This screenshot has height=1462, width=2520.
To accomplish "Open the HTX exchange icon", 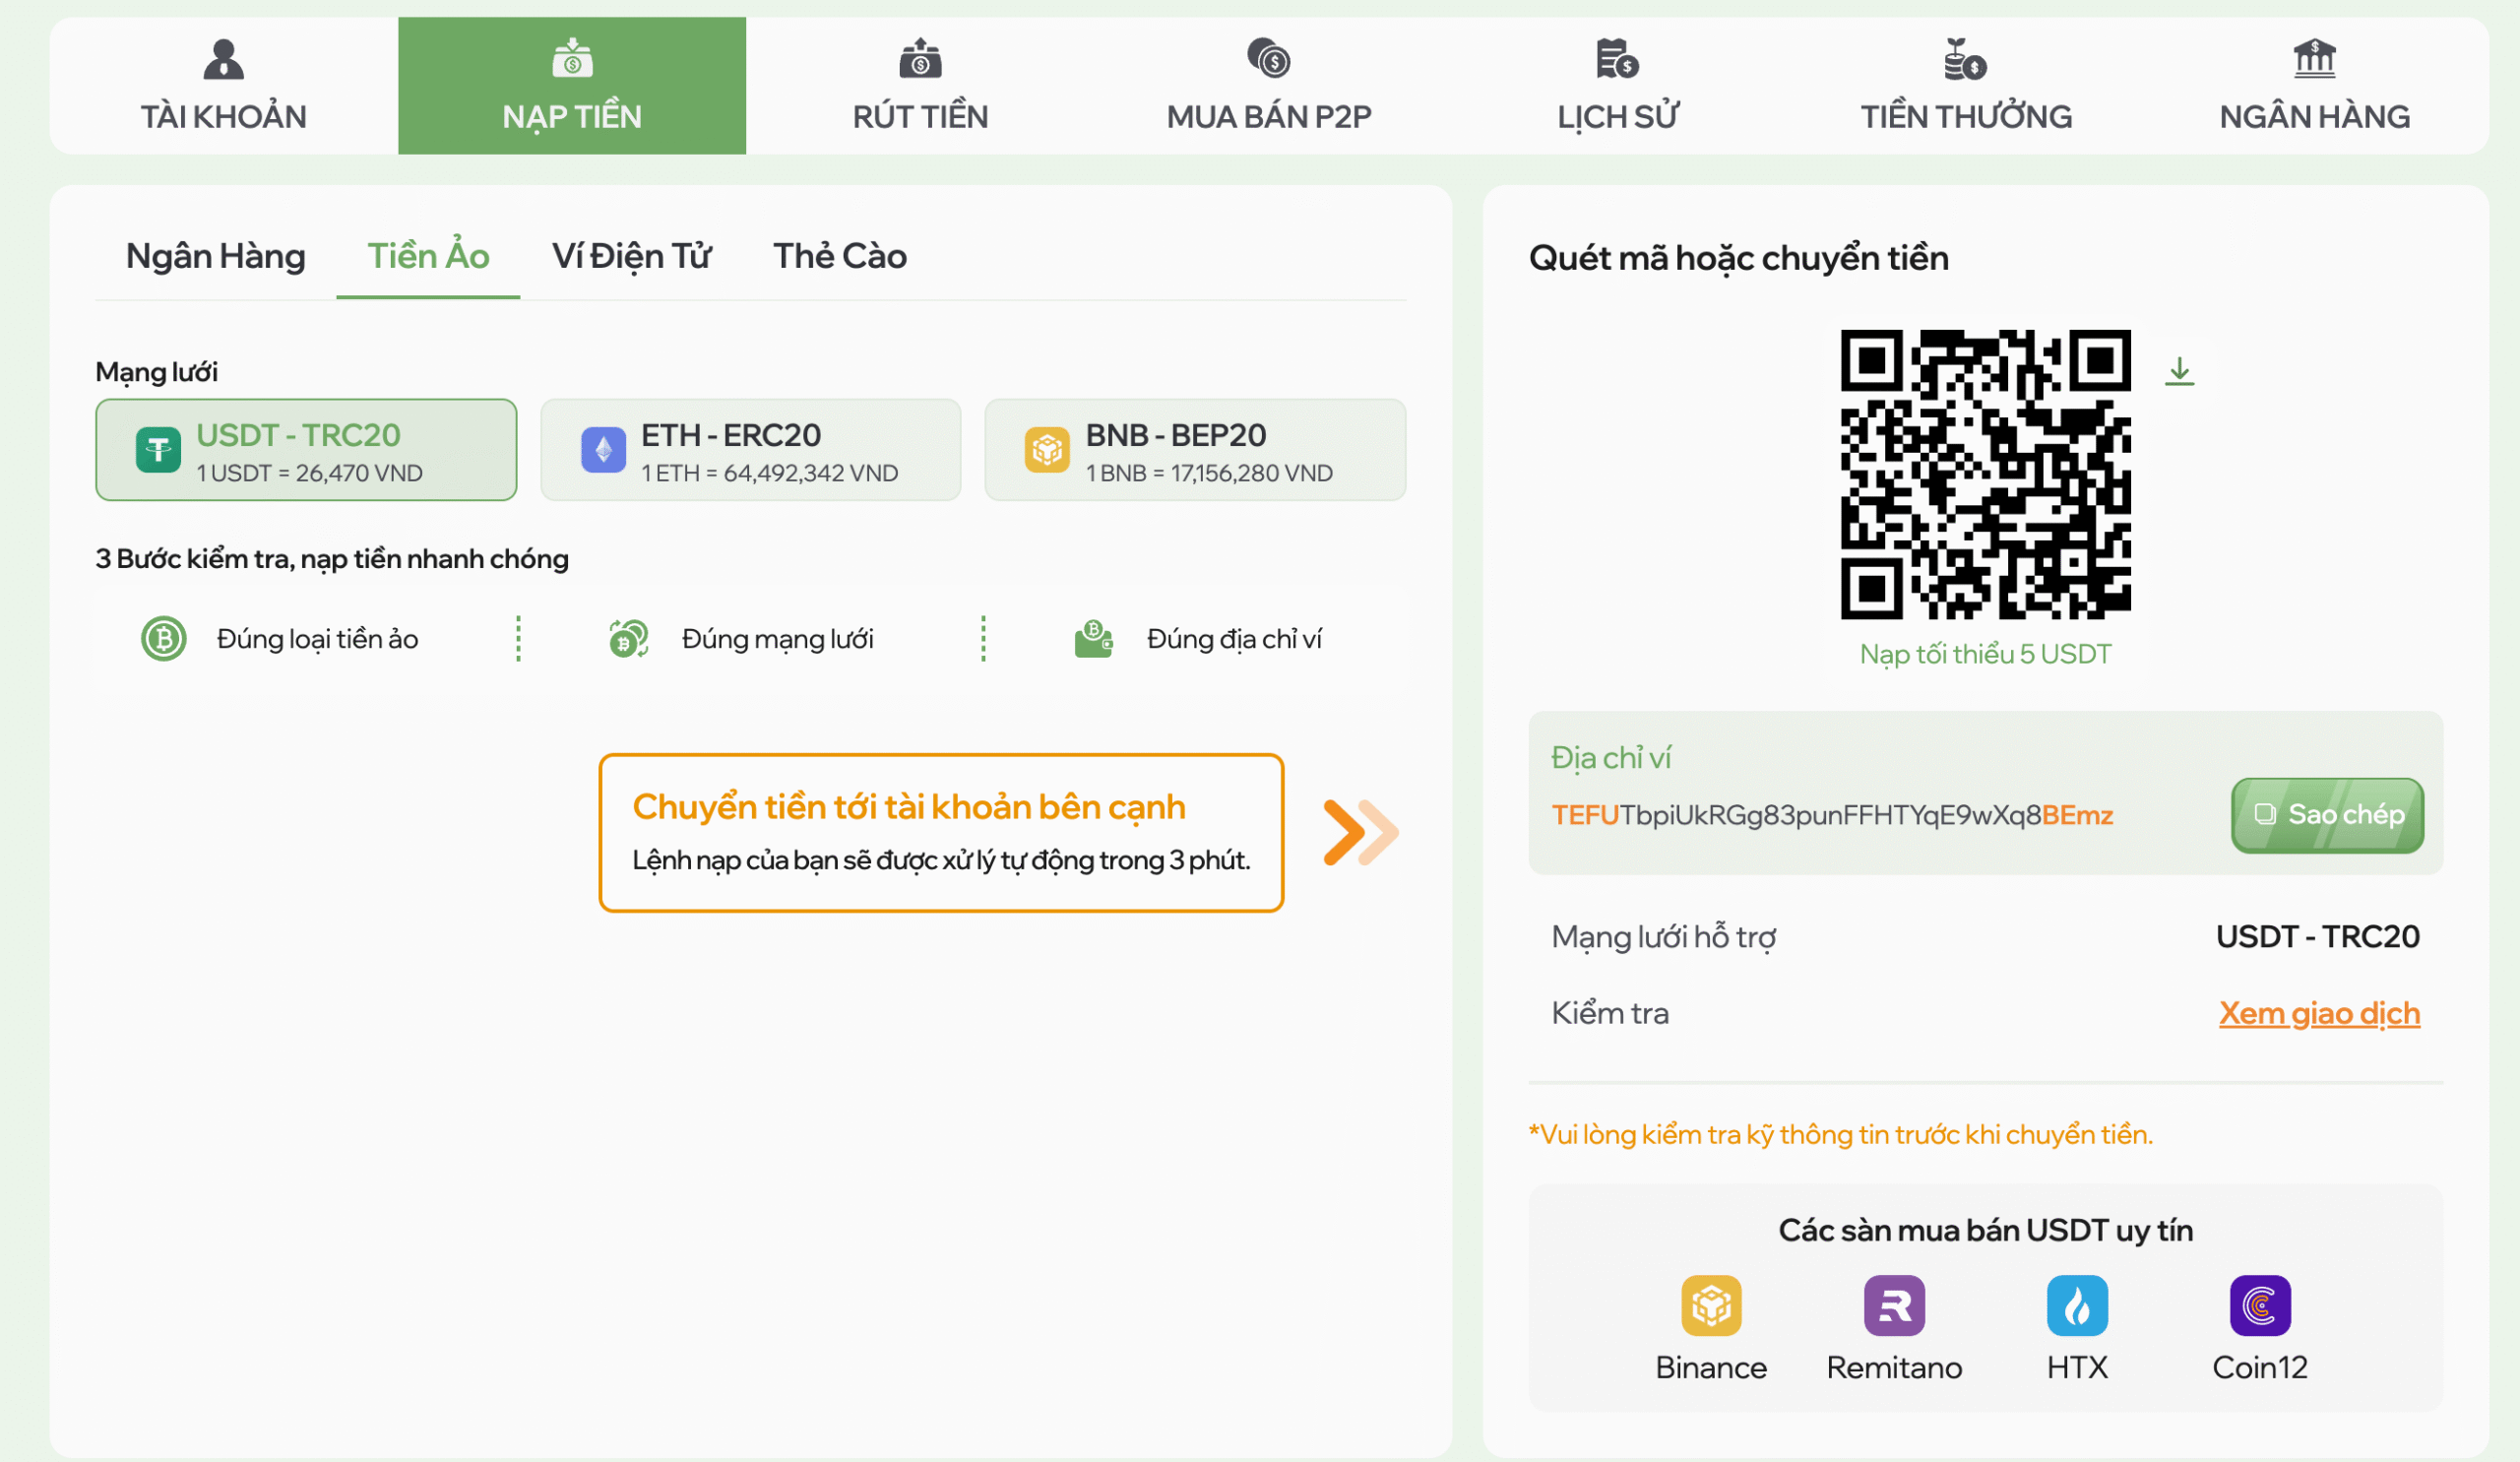I will pos(2077,1305).
